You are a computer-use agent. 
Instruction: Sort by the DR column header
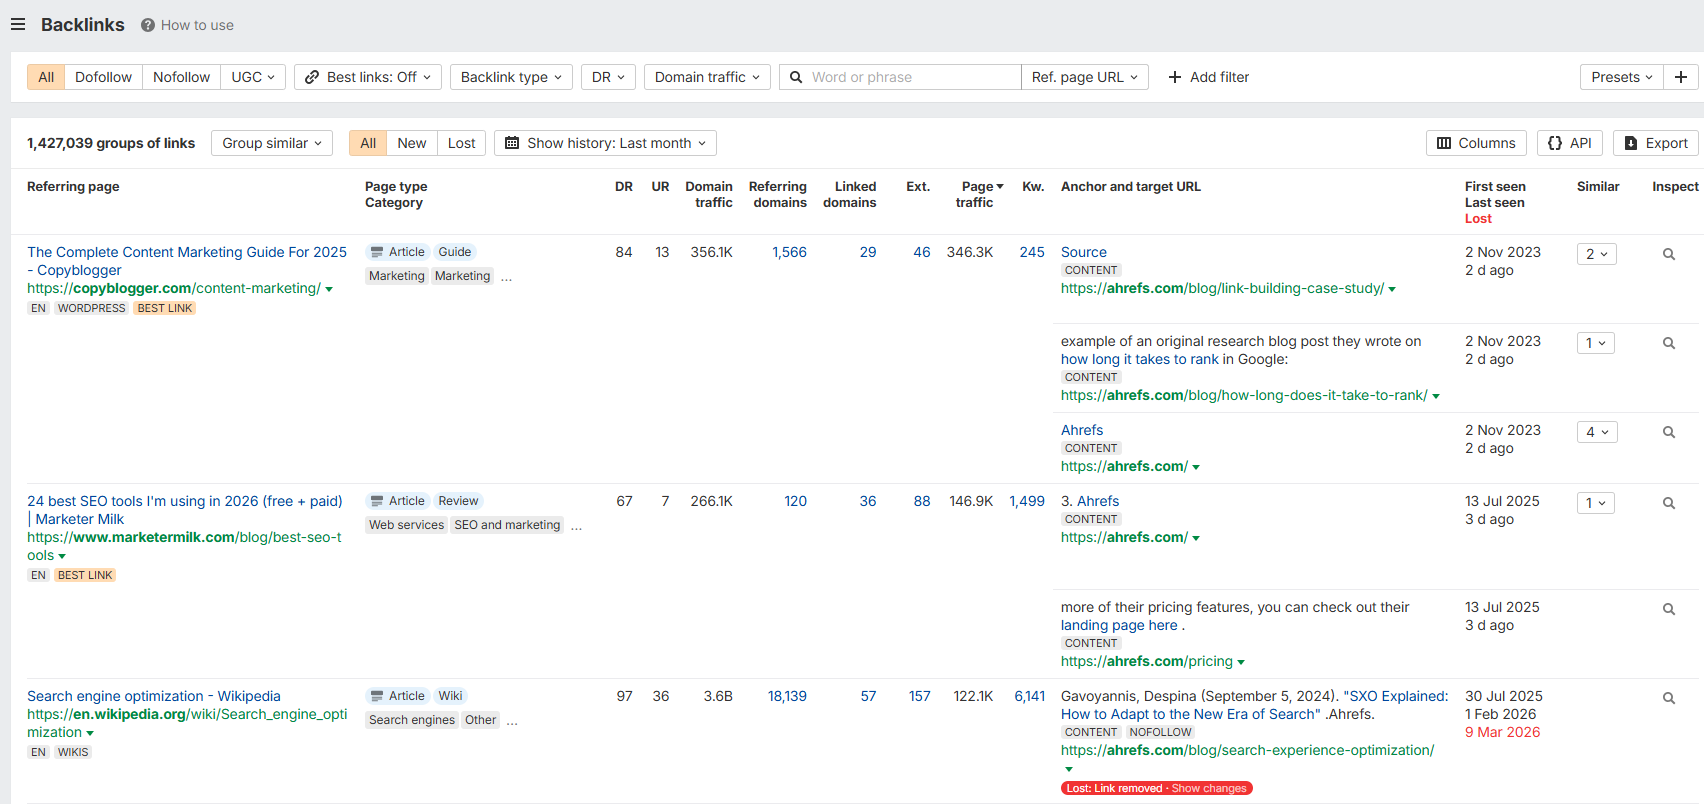point(624,186)
